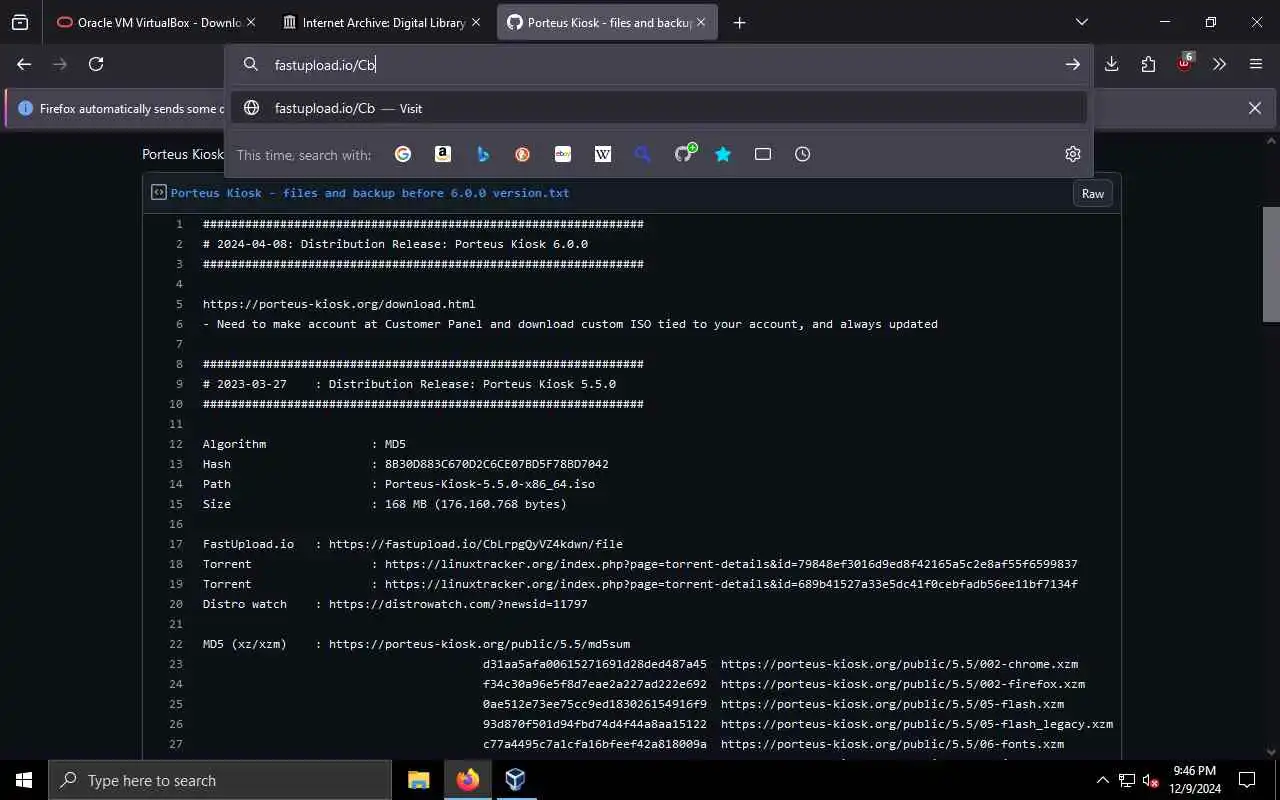This screenshot has height=800, width=1280.
Task: List all tabs dropdown arrow
Action: click(x=1082, y=22)
